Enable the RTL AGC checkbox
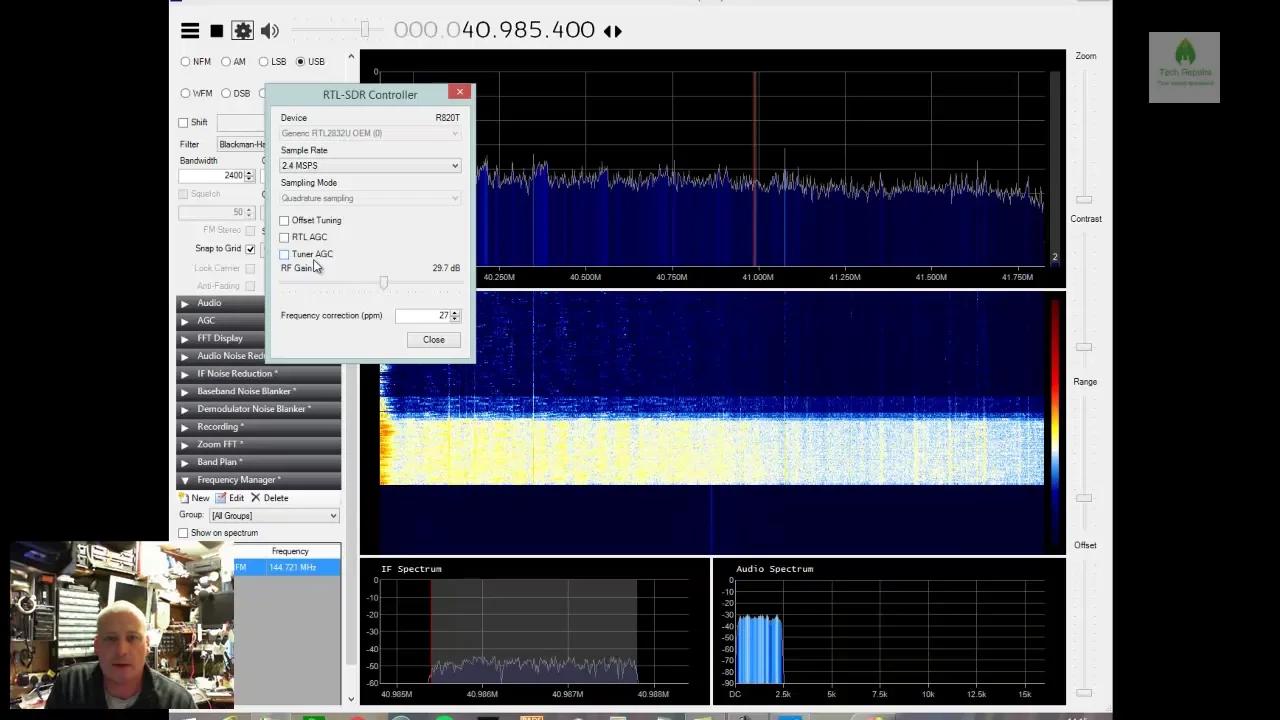The width and height of the screenshot is (1280, 720). click(285, 237)
